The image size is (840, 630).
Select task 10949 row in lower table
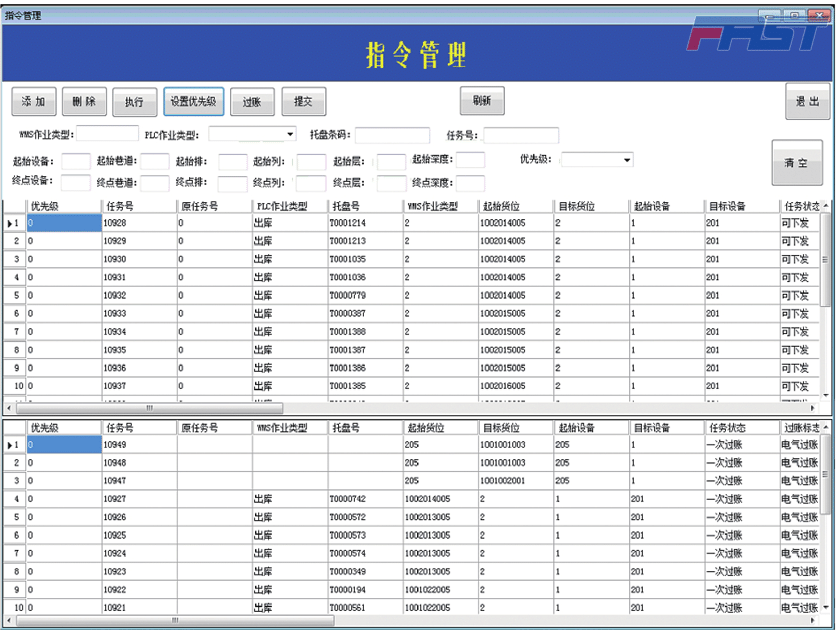coord(138,444)
